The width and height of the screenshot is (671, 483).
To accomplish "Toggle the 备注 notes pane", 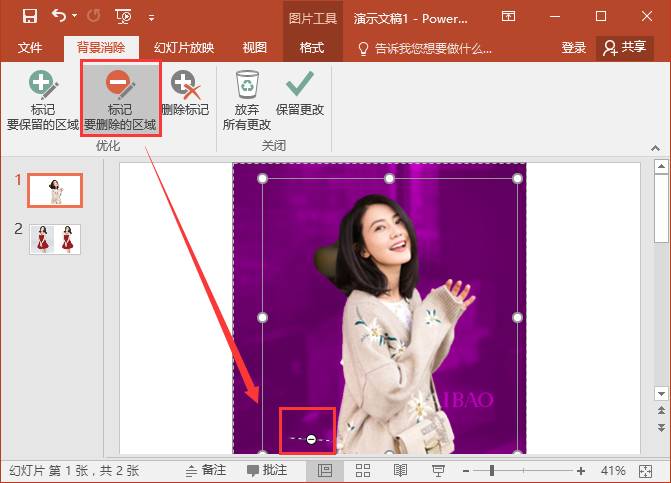I will coord(206,471).
